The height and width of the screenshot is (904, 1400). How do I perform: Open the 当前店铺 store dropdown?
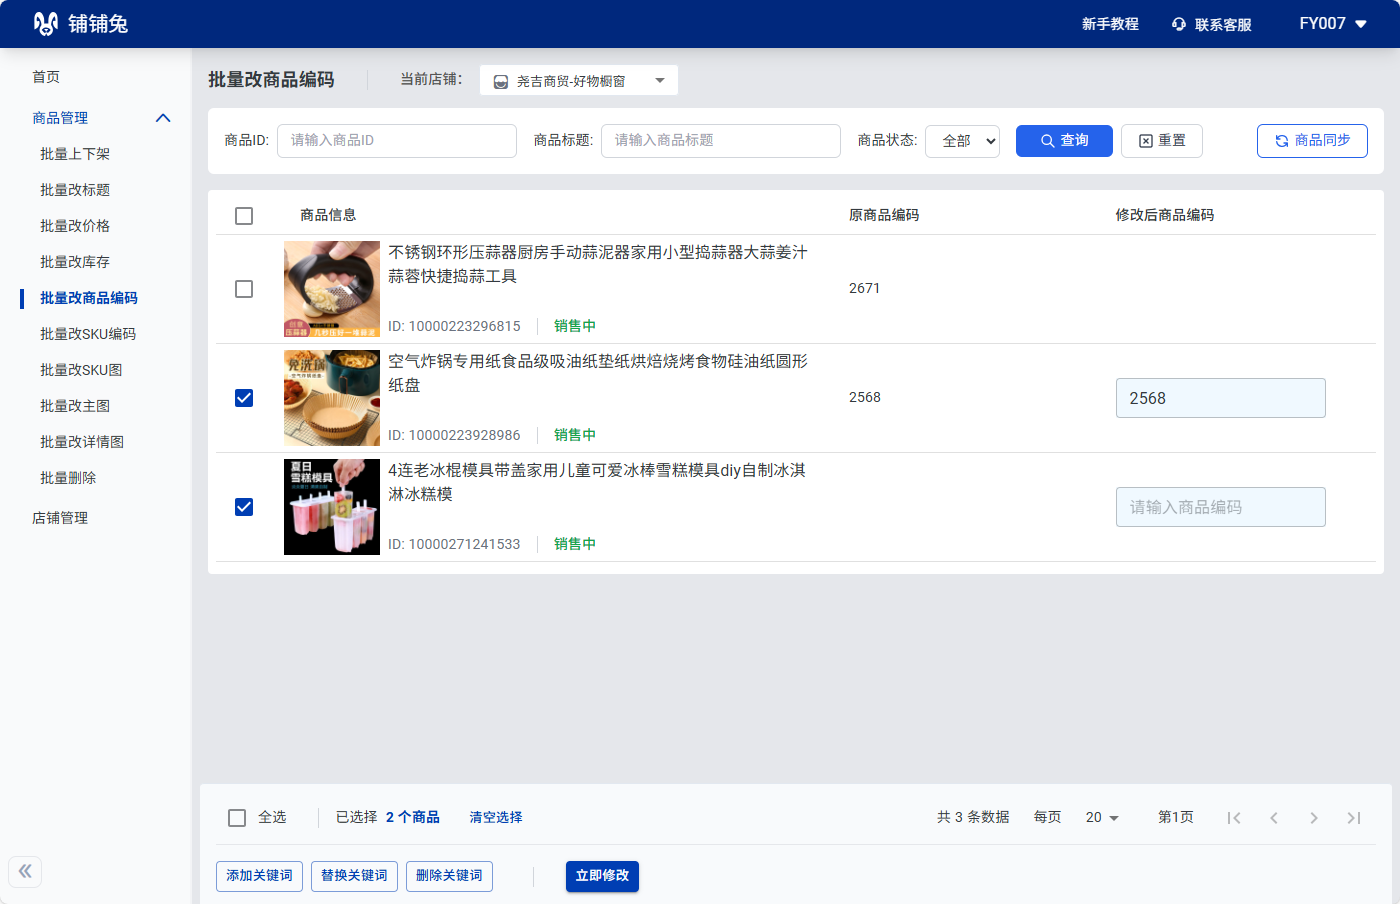coord(579,81)
